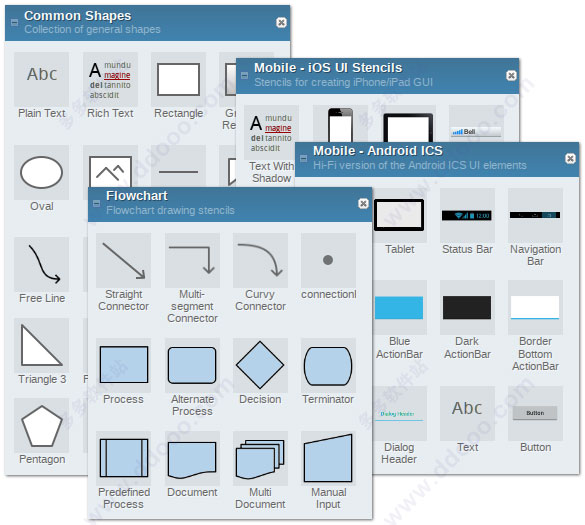
Task: Pick the Android Tablet stencil
Action: click(400, 215)
